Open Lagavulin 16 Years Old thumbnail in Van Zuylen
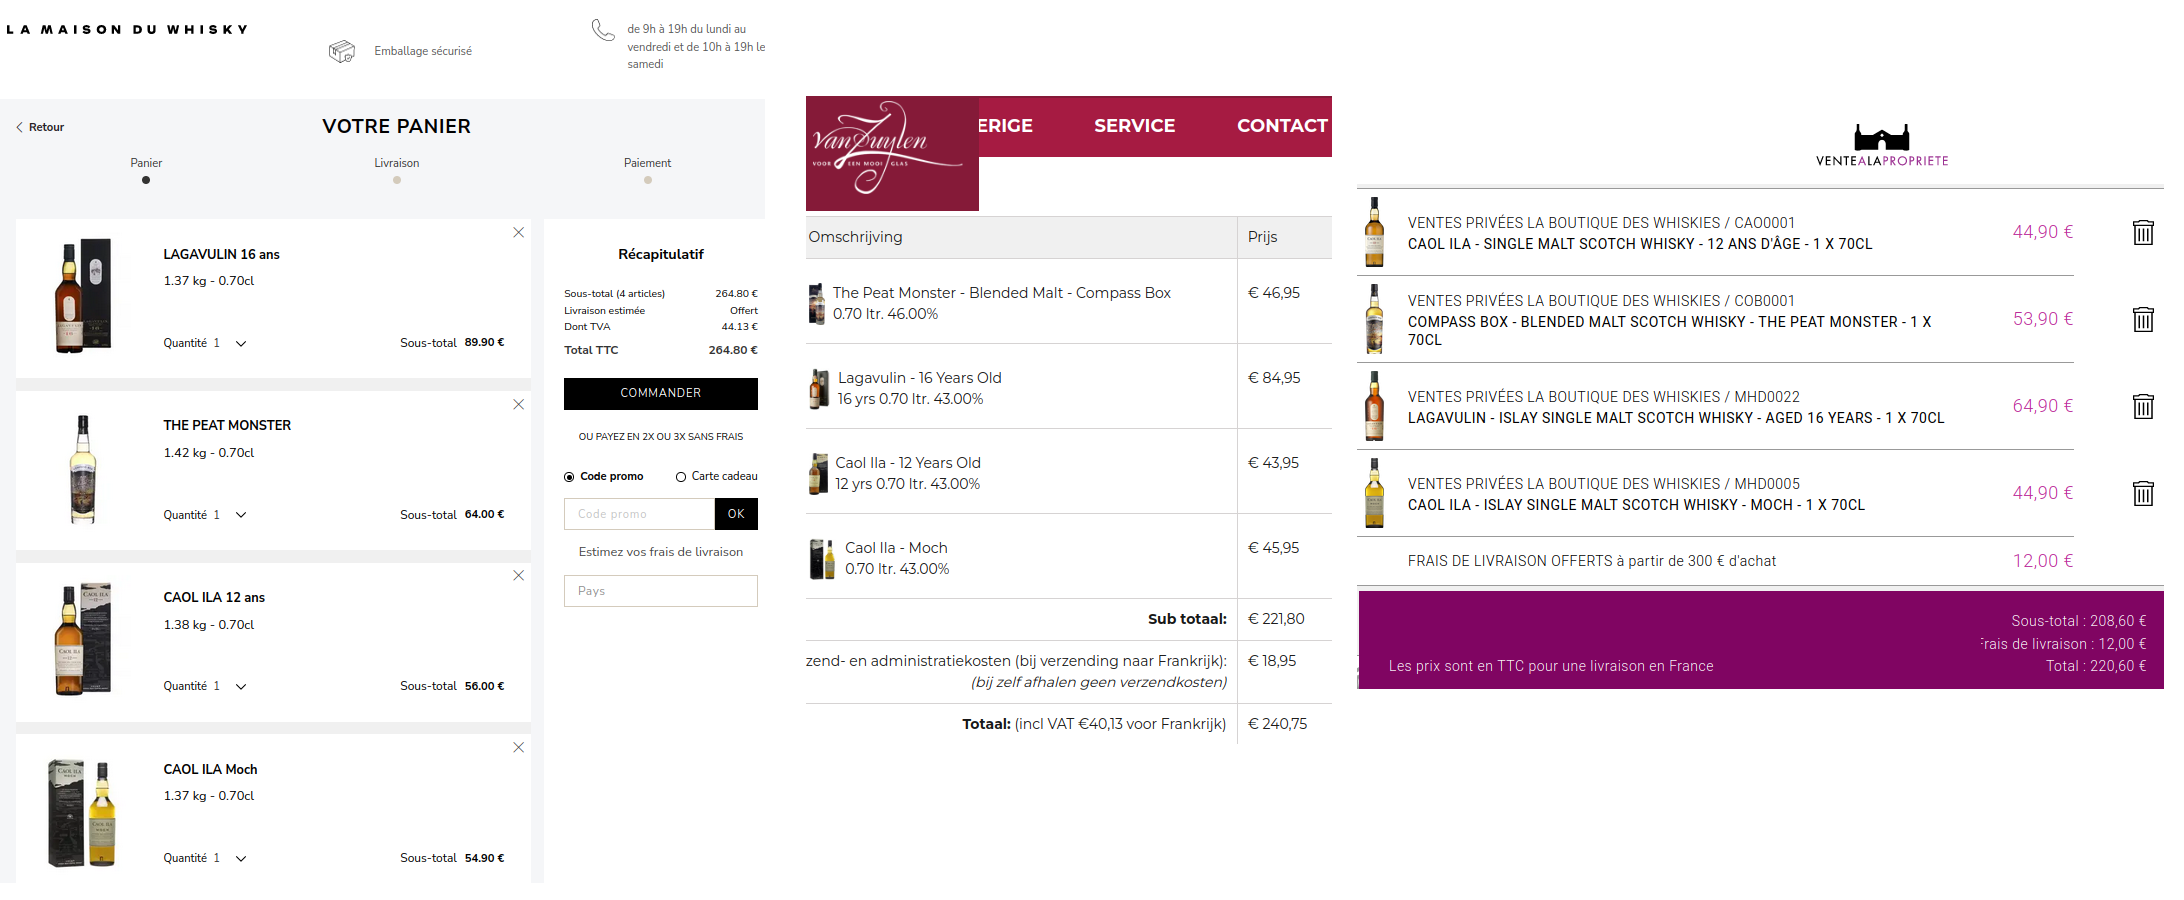The image size is (2184, 900). click(819, 388)
